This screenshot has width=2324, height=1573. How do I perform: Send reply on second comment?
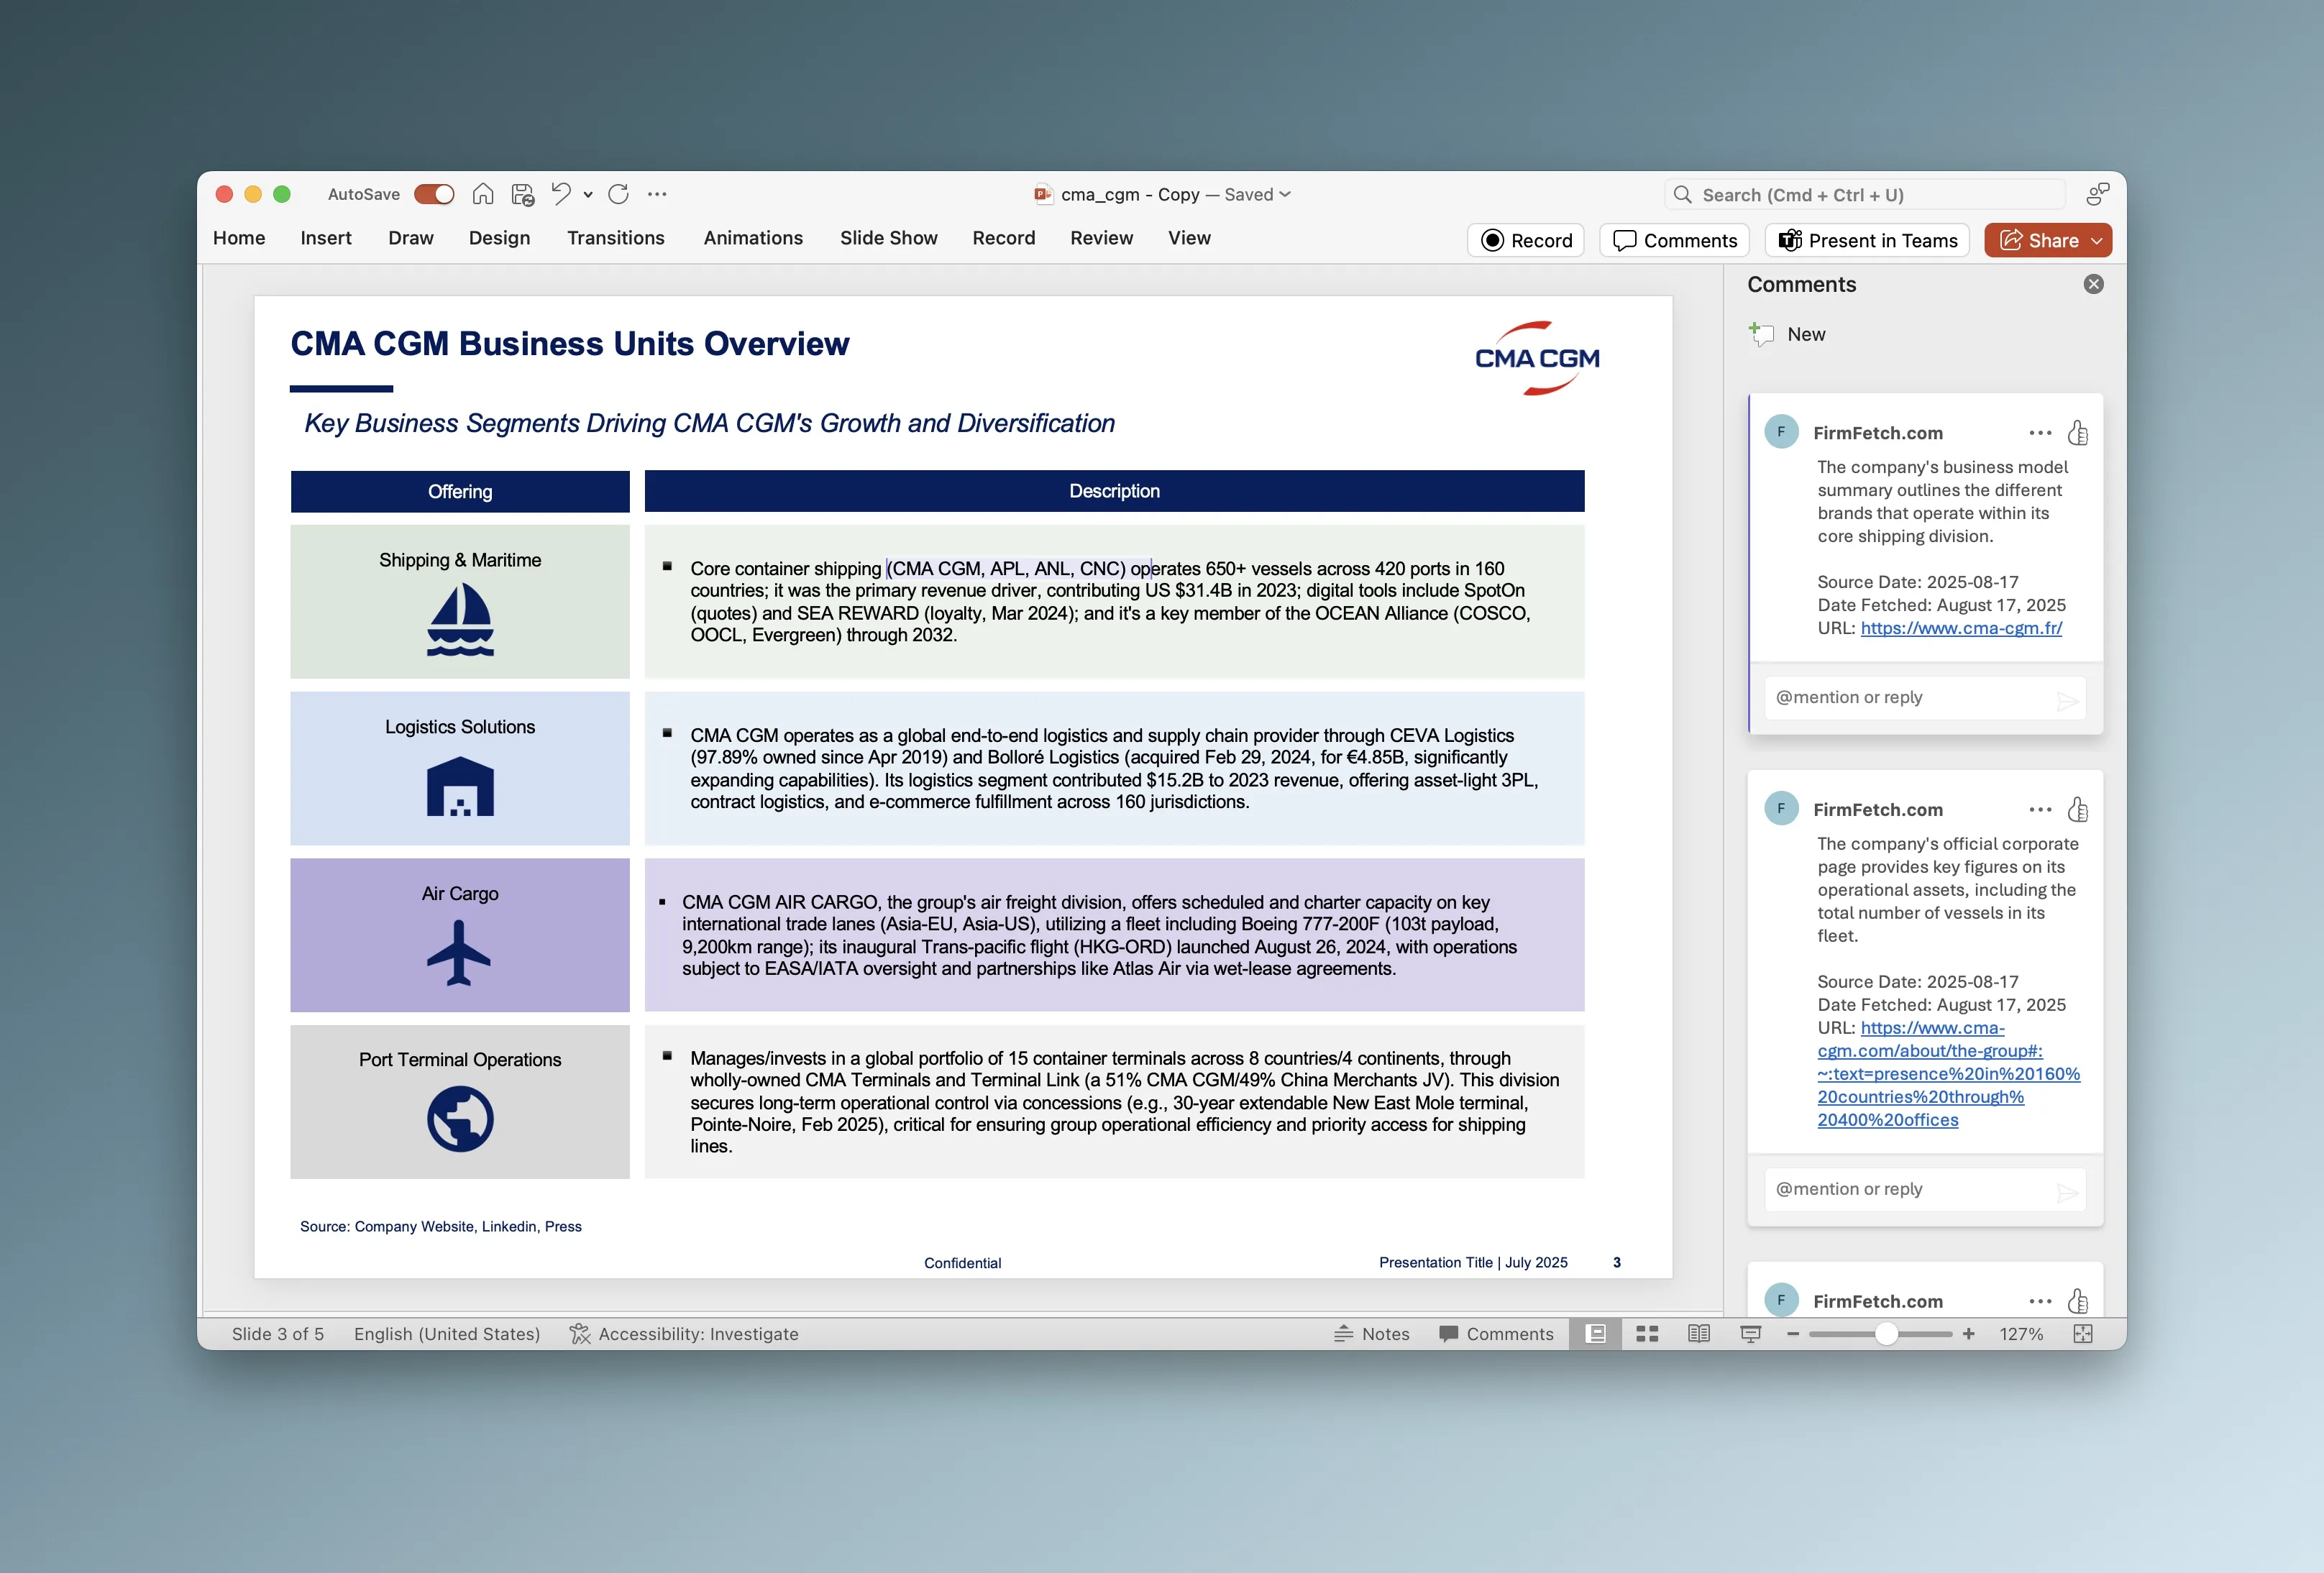(2068, 1192)
